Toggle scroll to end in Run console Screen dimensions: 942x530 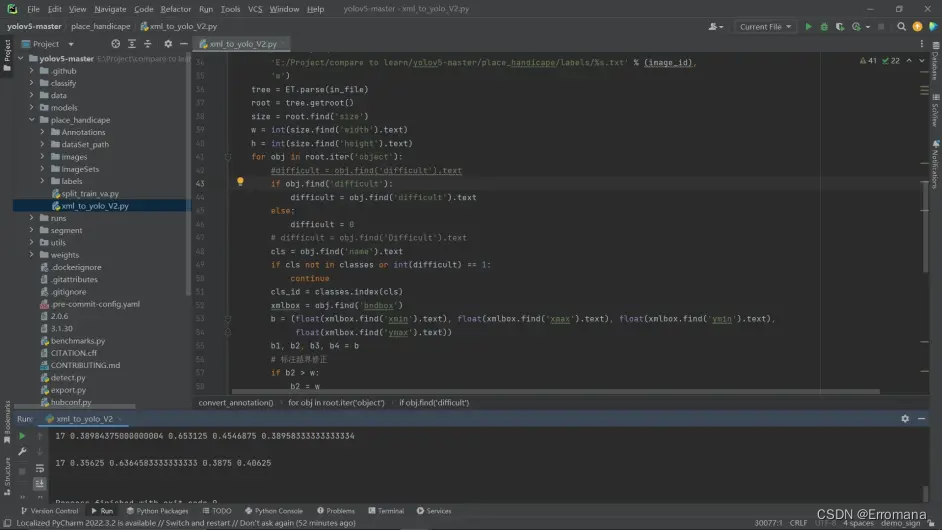(x=40, y=483)
